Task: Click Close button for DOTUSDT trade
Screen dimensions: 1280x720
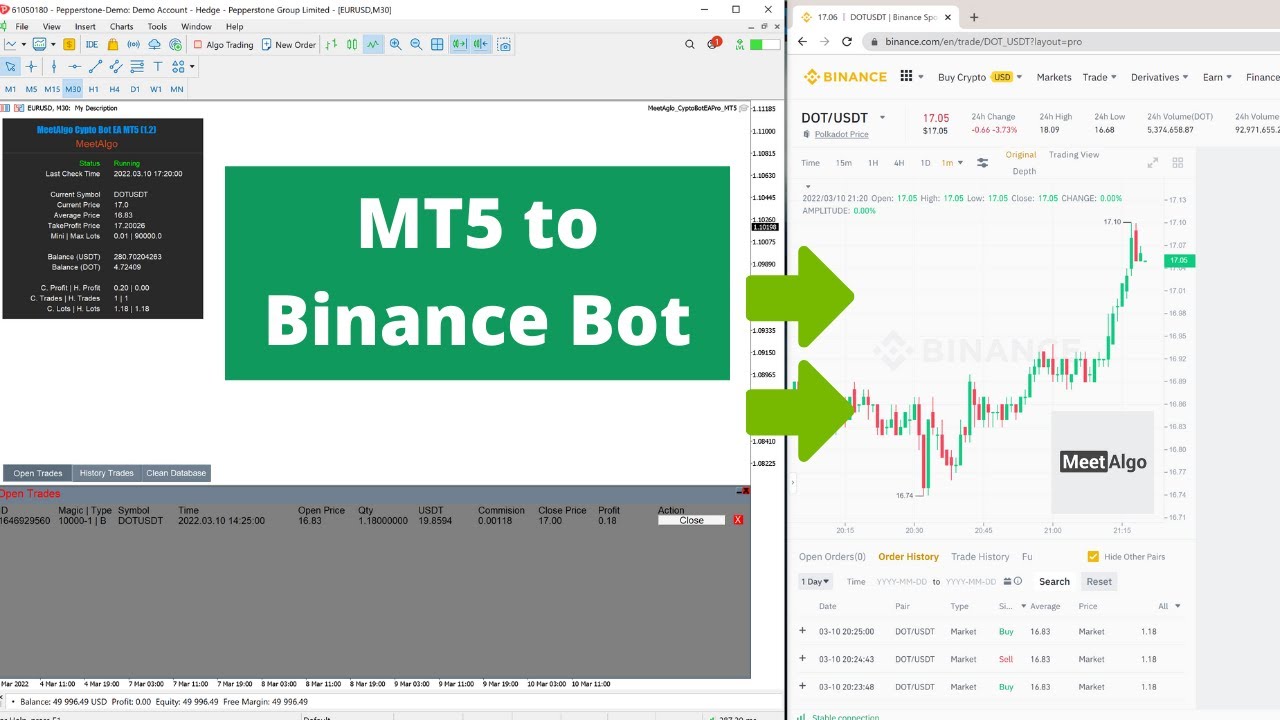Action: [691, 520]
